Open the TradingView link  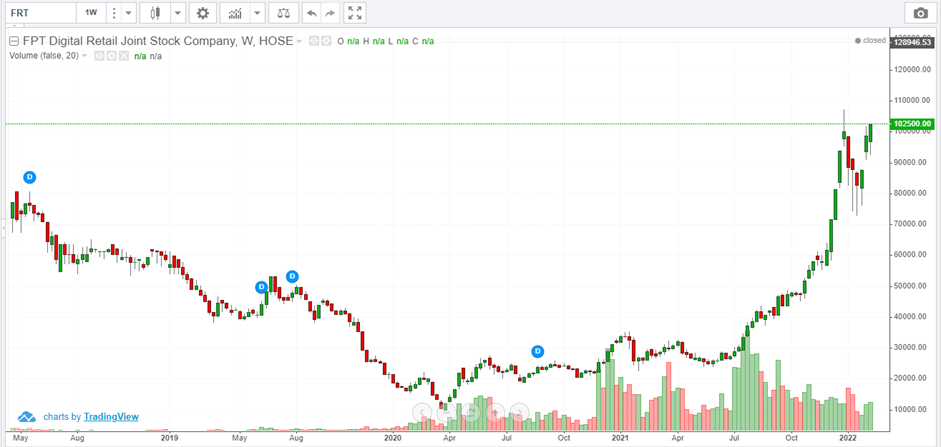click(x=111, y=416)
